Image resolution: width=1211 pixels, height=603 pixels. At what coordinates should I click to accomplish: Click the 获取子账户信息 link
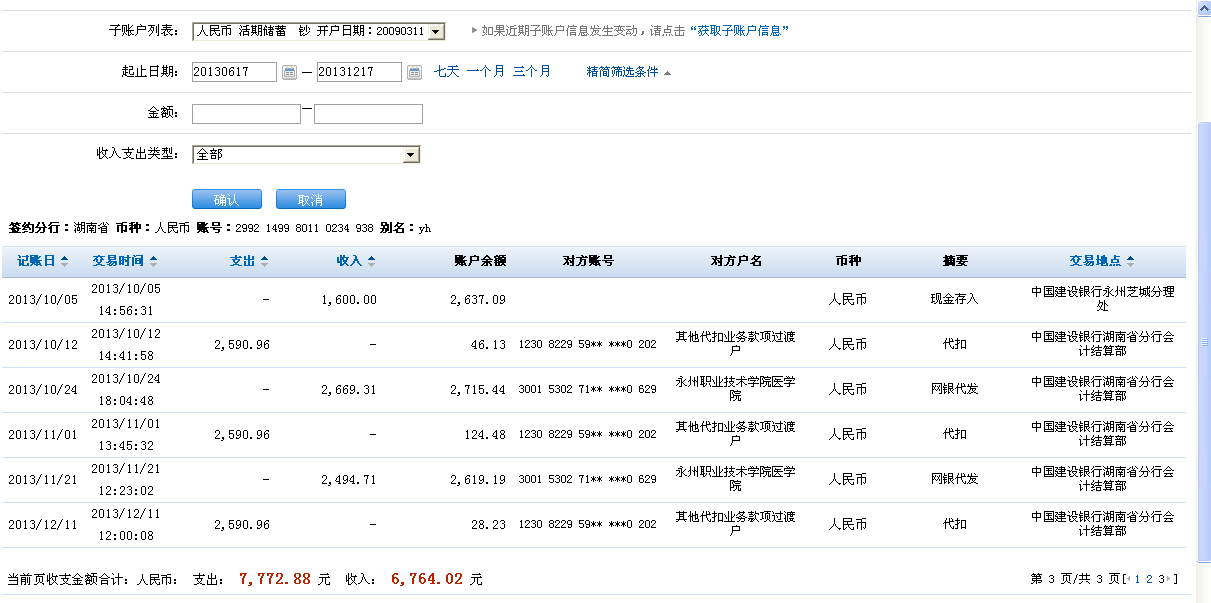point(739,31)
